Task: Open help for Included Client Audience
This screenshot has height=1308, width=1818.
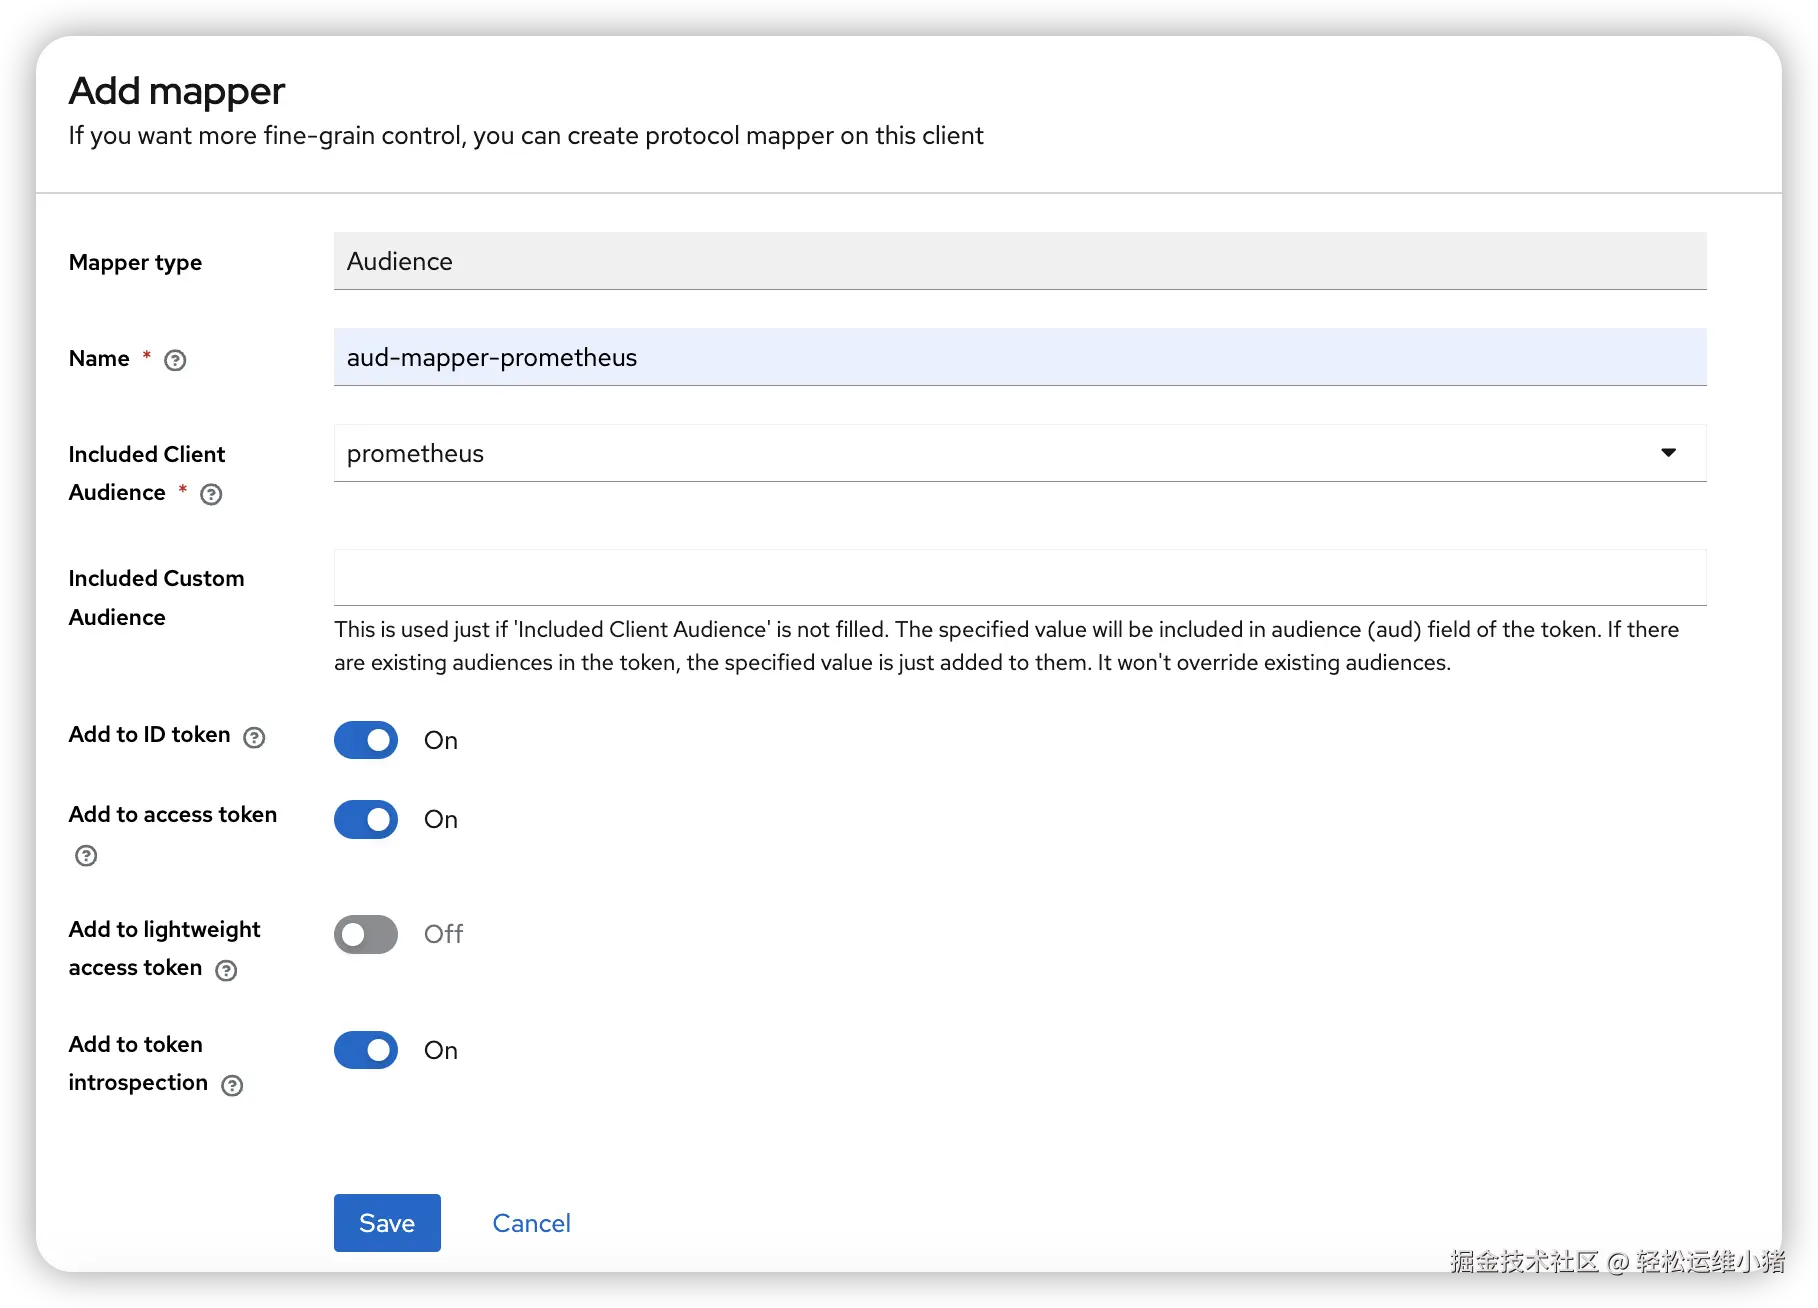Action: [211, 494]
